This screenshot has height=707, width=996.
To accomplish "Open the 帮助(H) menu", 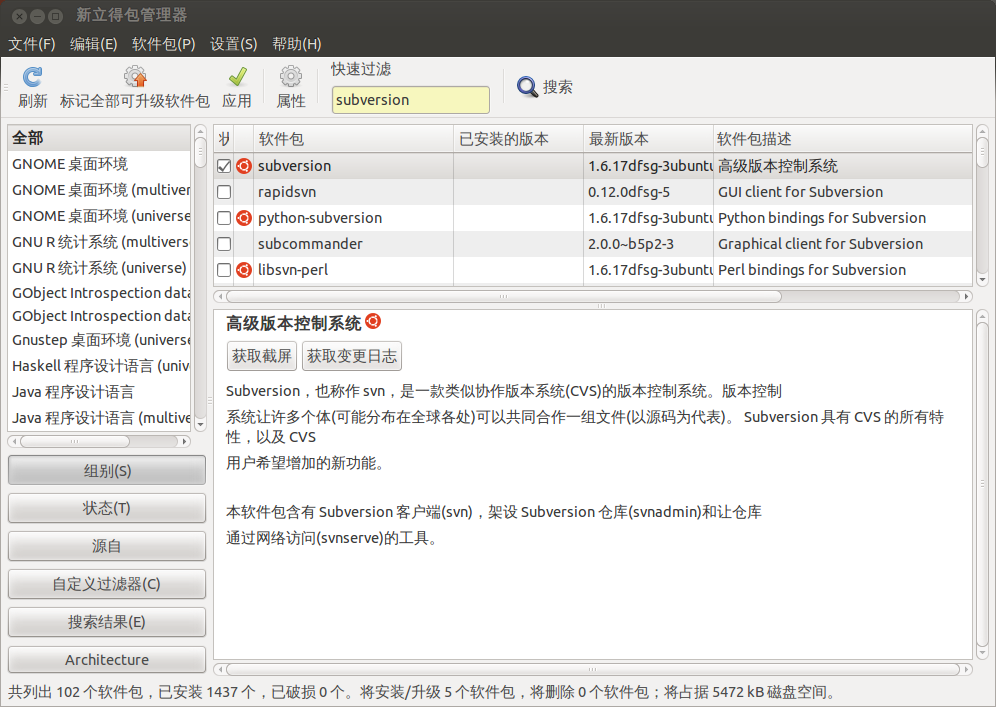I will 297,44.
